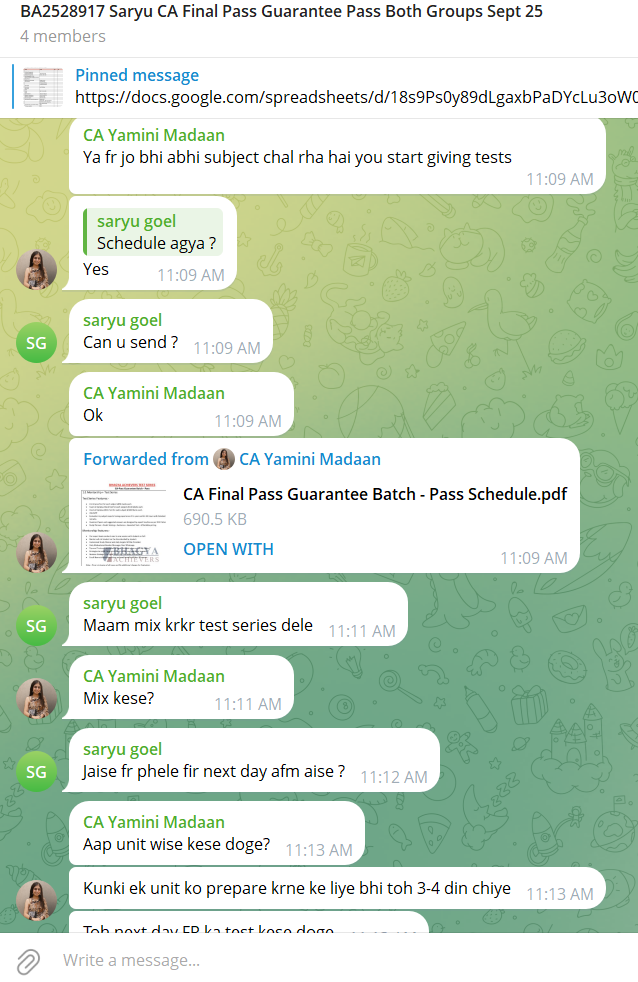Click the SG avatar beside 'Jaise fr phele' message
638x982 pixels.
click(x=36, y=772)
